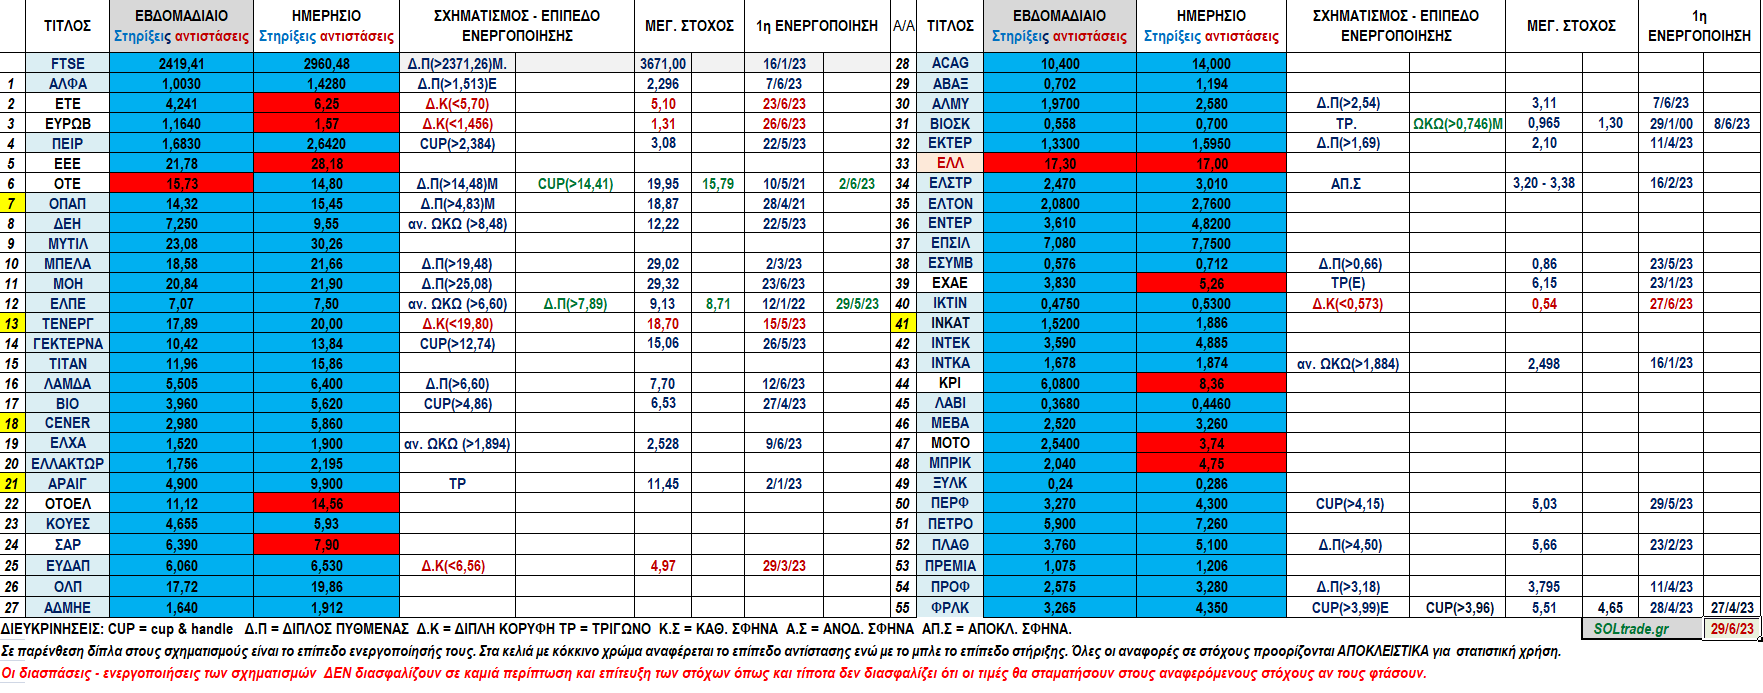This screenshot has width=1763, height=693.
Task: Select ΕΧΑΕ red daily value 5,26
Action: point(1212,283)
